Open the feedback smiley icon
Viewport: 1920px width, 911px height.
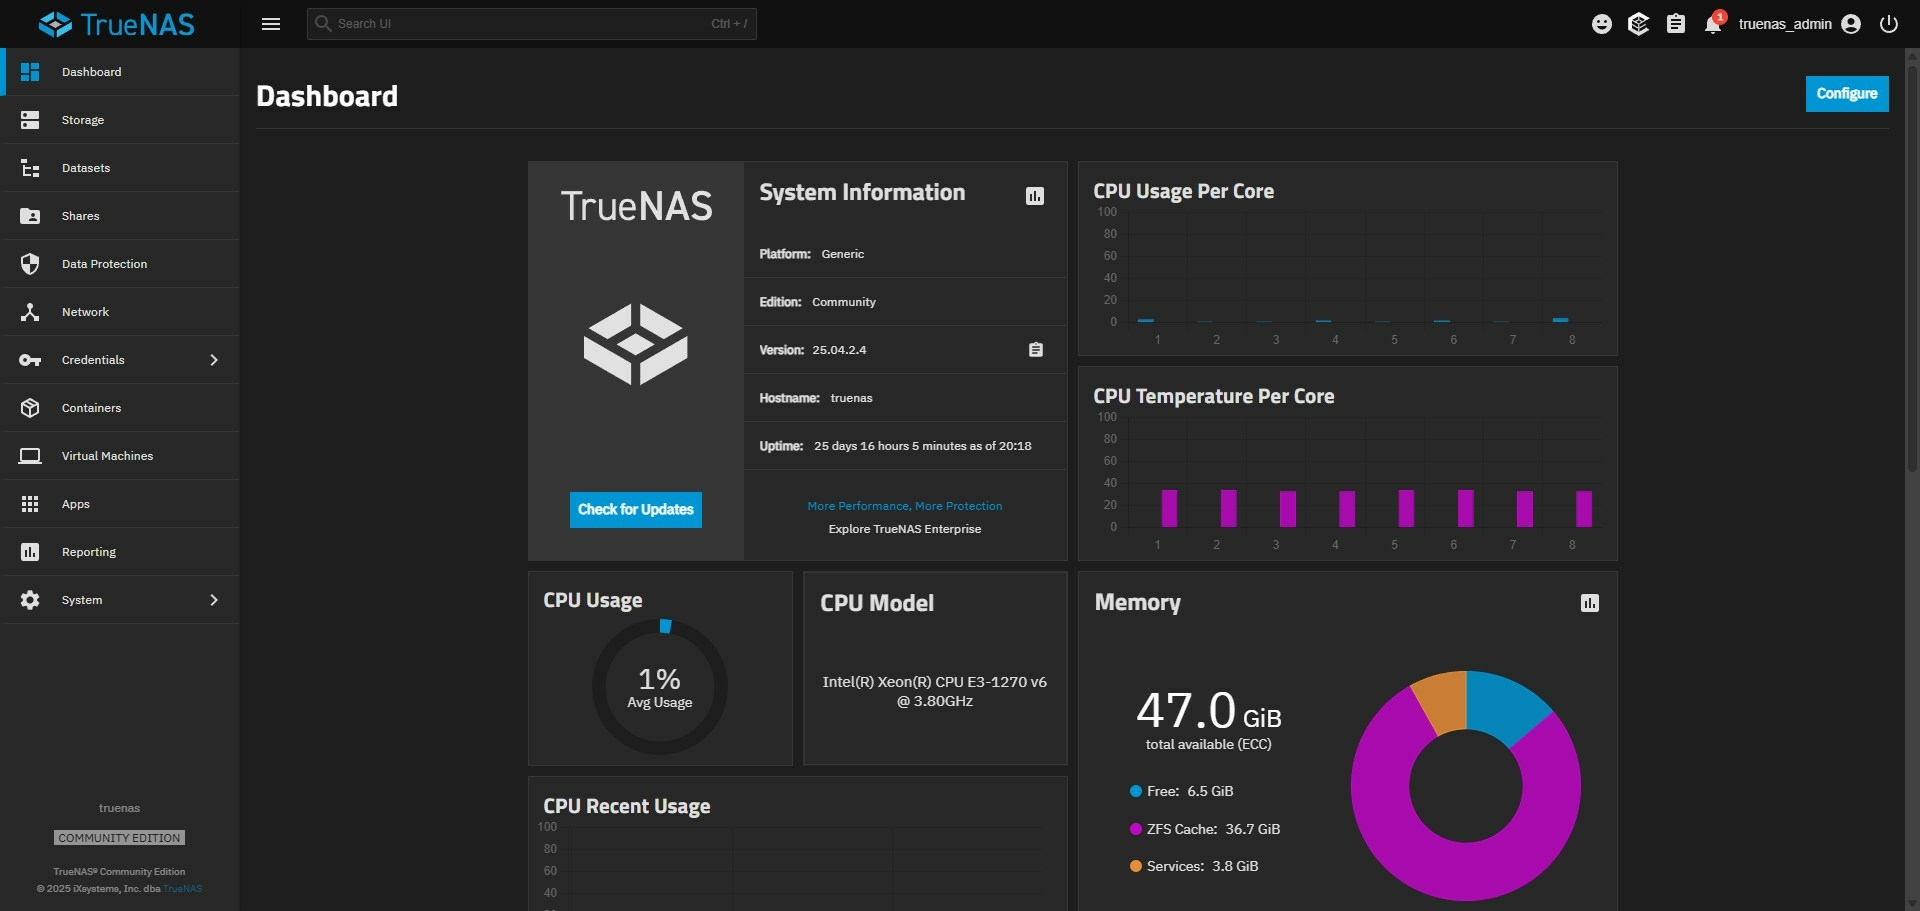pyautogui.click(x=1601, y=24)
